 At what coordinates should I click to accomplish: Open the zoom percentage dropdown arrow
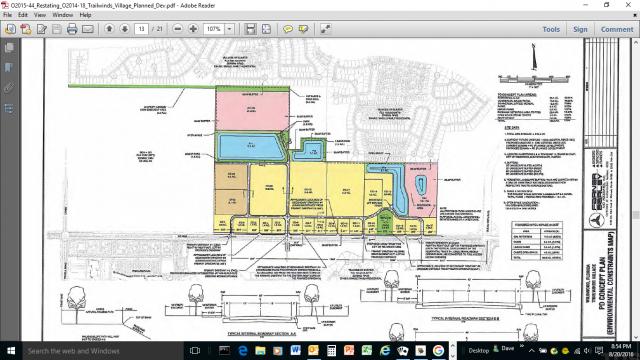229,29
